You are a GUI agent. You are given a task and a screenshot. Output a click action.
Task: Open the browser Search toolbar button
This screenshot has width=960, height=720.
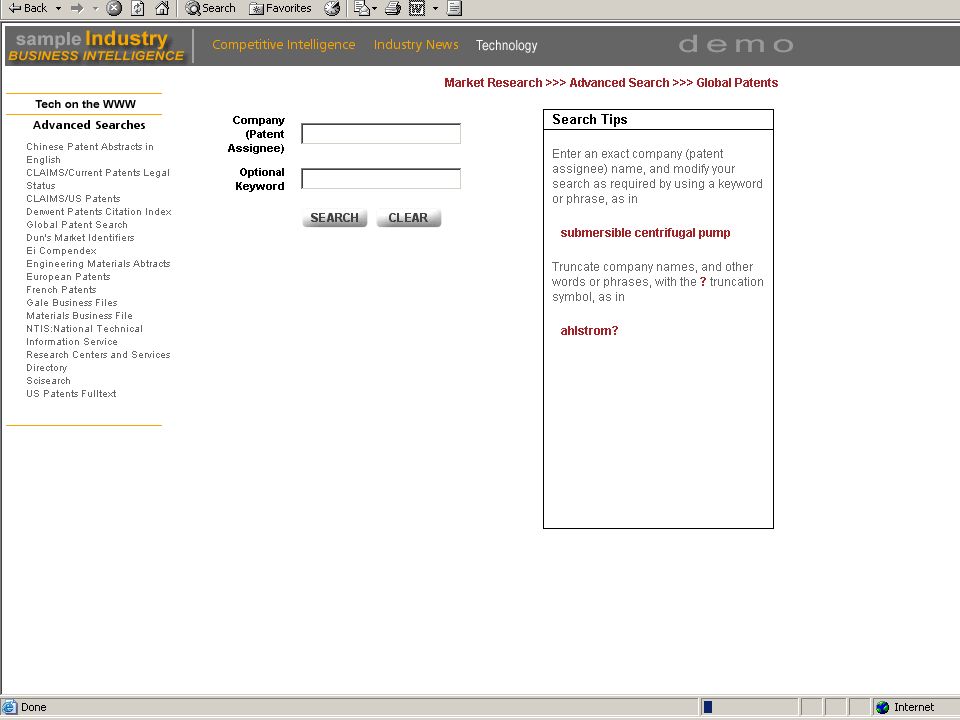[211, 8]
